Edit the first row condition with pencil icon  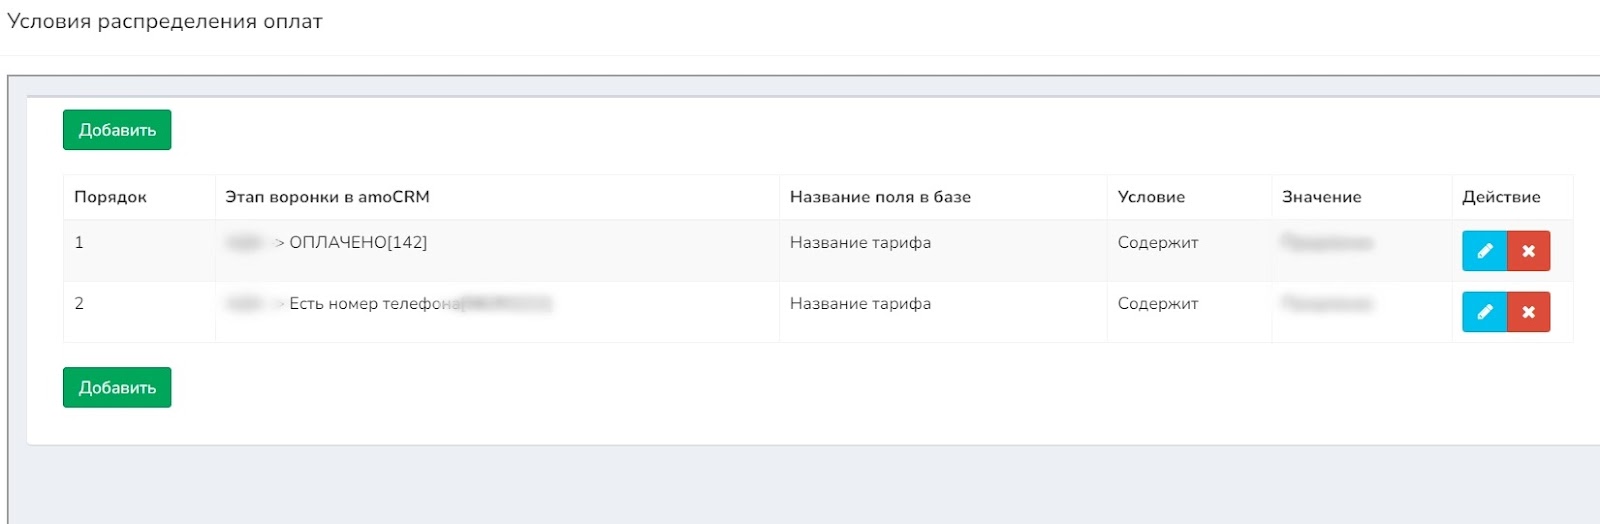[1484, 251]
